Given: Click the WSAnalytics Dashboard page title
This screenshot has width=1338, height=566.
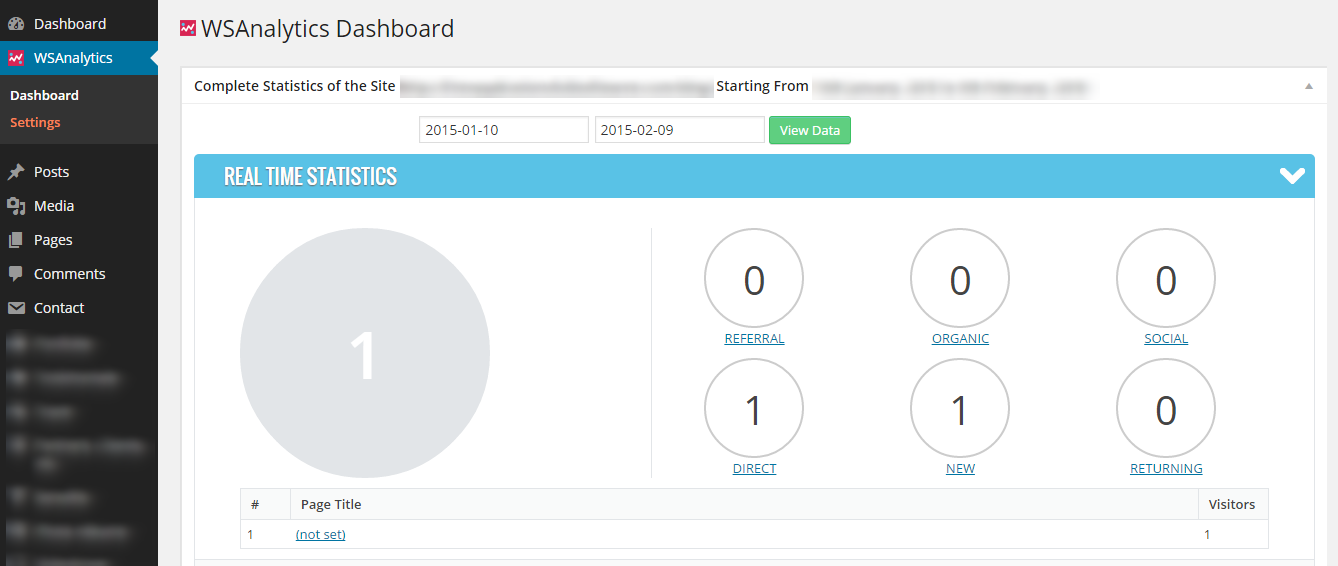Looking at the screenshot, I should click(x=328, y=29).
